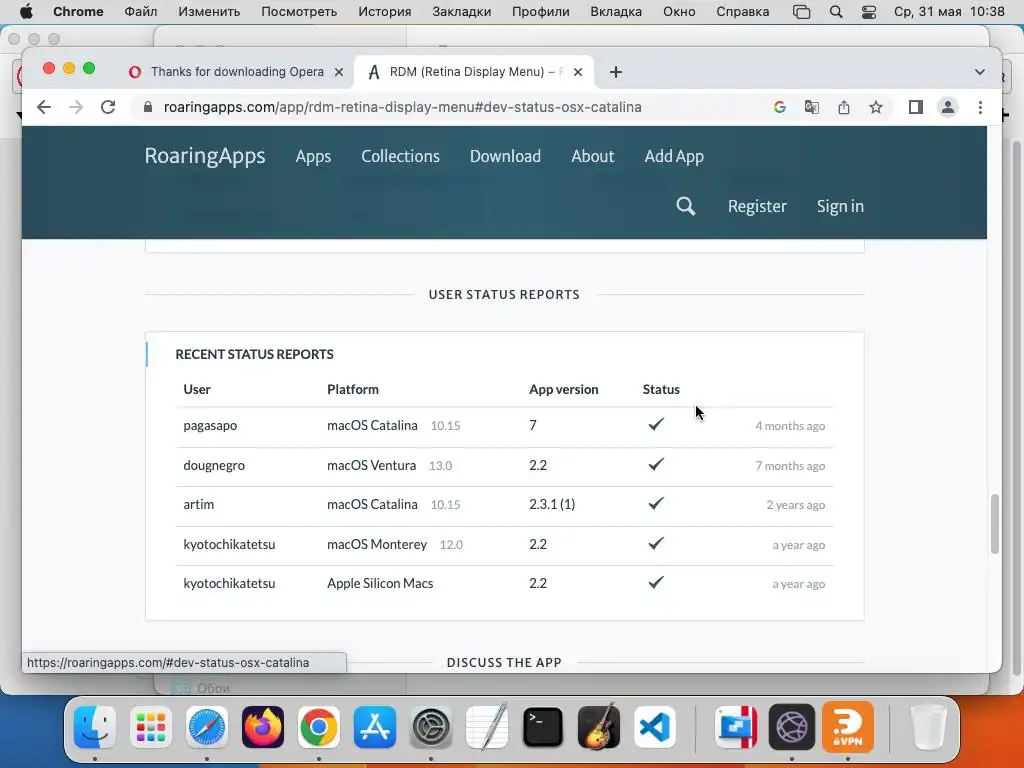Open Finder from the Dock
The height and width of the screenshot is (768, 1024).
(95, 727)
